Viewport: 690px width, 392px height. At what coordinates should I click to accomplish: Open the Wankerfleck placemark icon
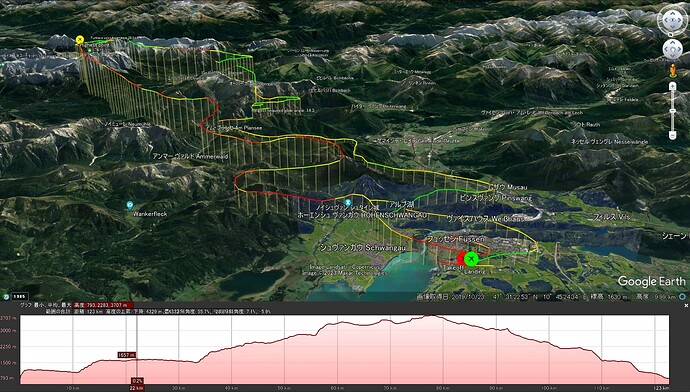click(130, 205)
